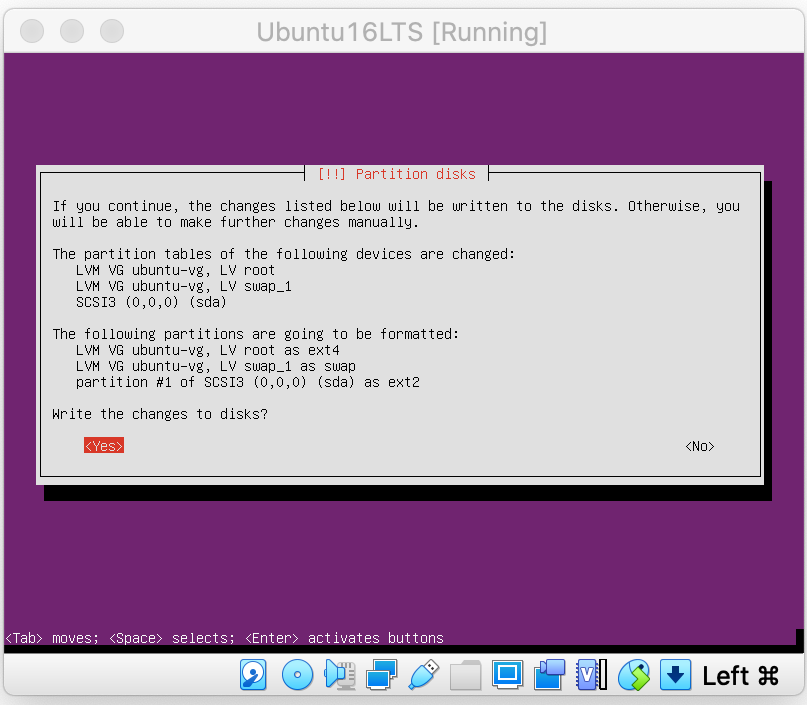The height and width of the screenshot is (705, 807).
Task: Click the 'Write the changes to disks?' text
Action: point(160,414)
